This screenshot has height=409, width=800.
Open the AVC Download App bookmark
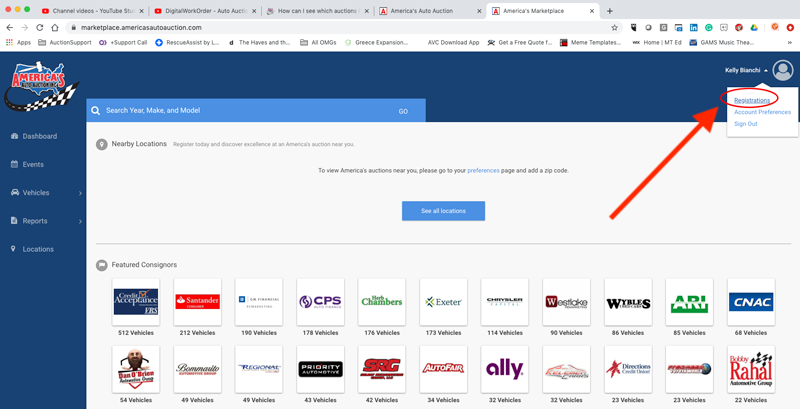tap(454, 43)
